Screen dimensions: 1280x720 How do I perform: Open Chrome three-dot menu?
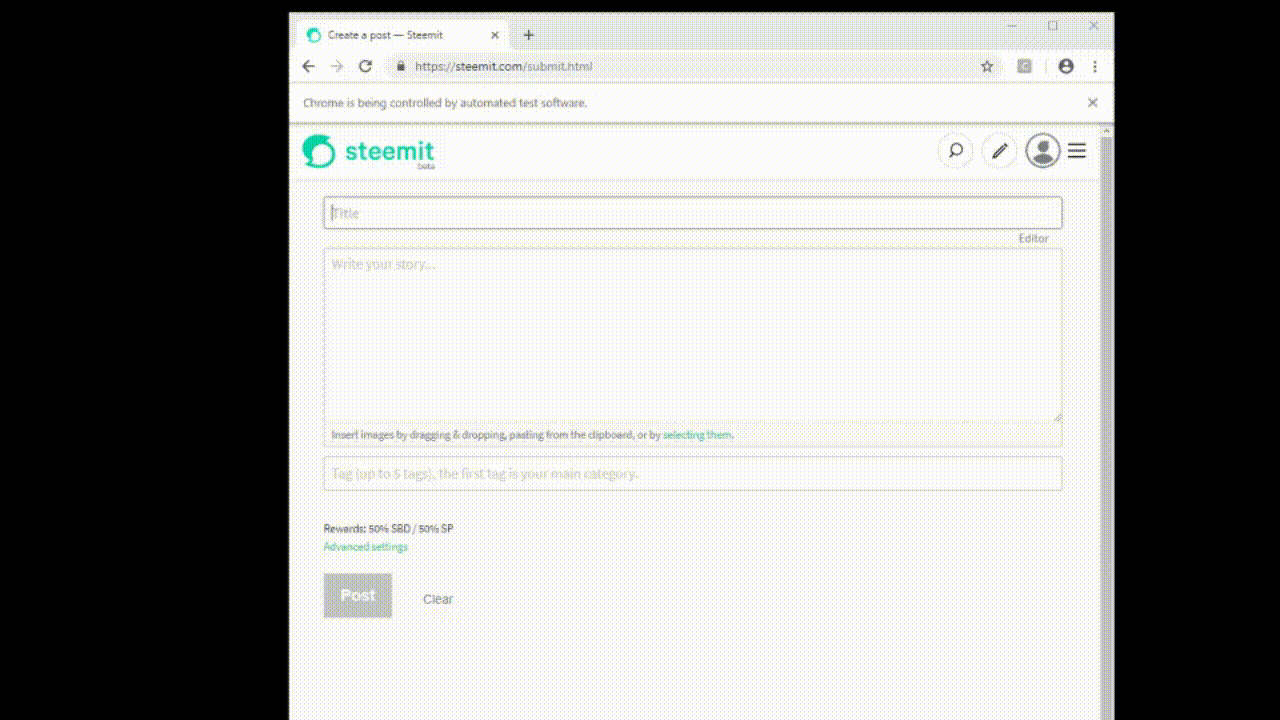click(x=1095, y=66)
